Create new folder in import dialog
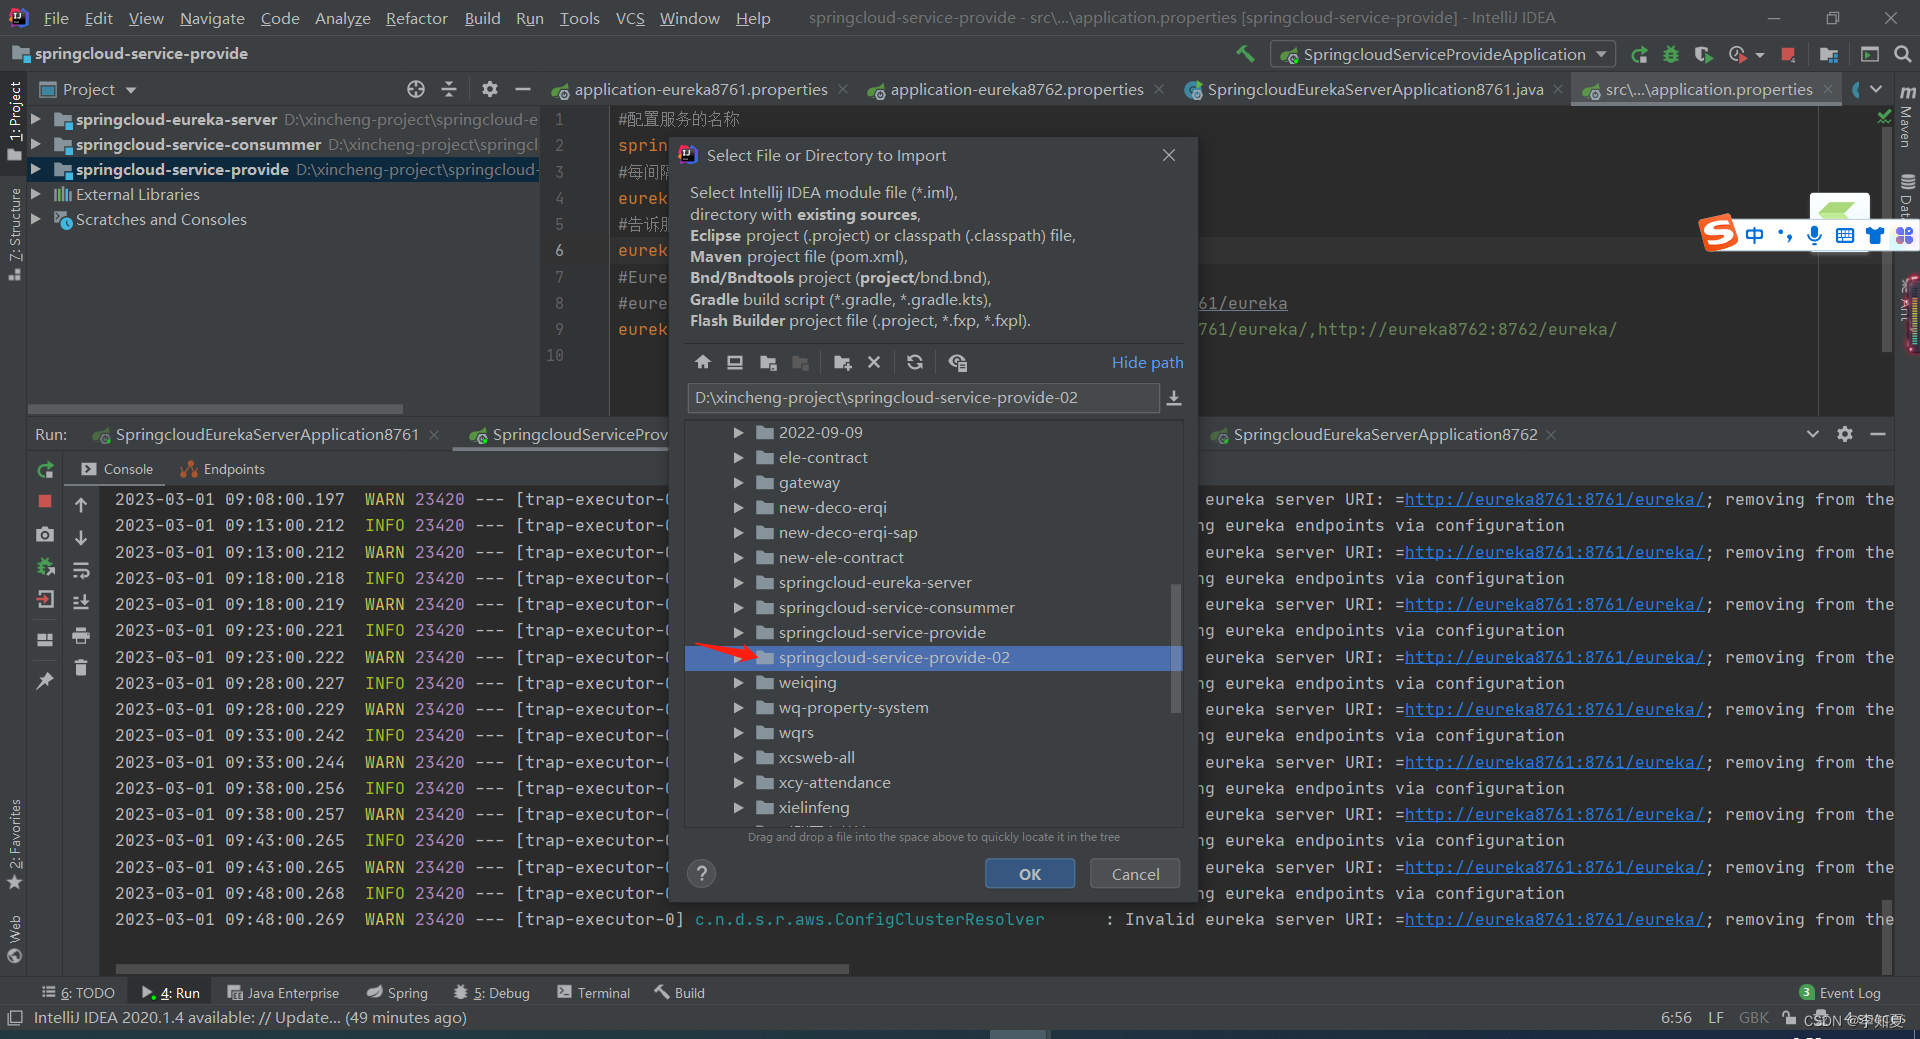The image size is (1920, 1039). [842, 362]
